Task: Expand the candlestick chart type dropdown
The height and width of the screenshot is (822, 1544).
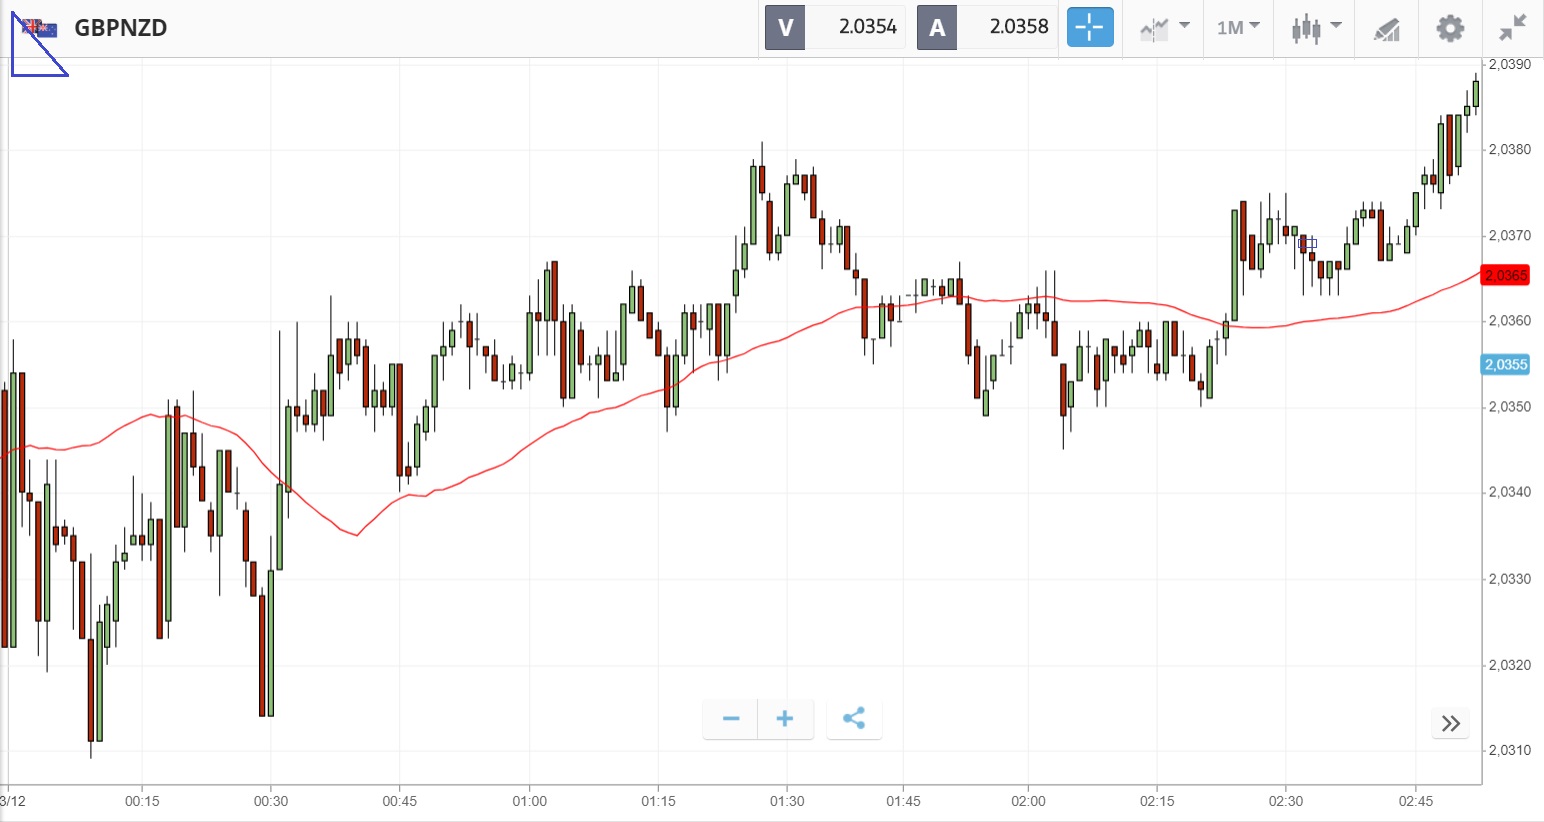Action: (1315, 27)
